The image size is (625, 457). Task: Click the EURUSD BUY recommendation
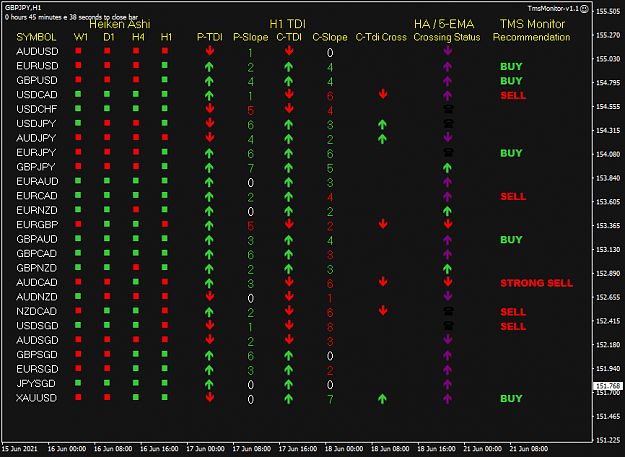point(511,67)
